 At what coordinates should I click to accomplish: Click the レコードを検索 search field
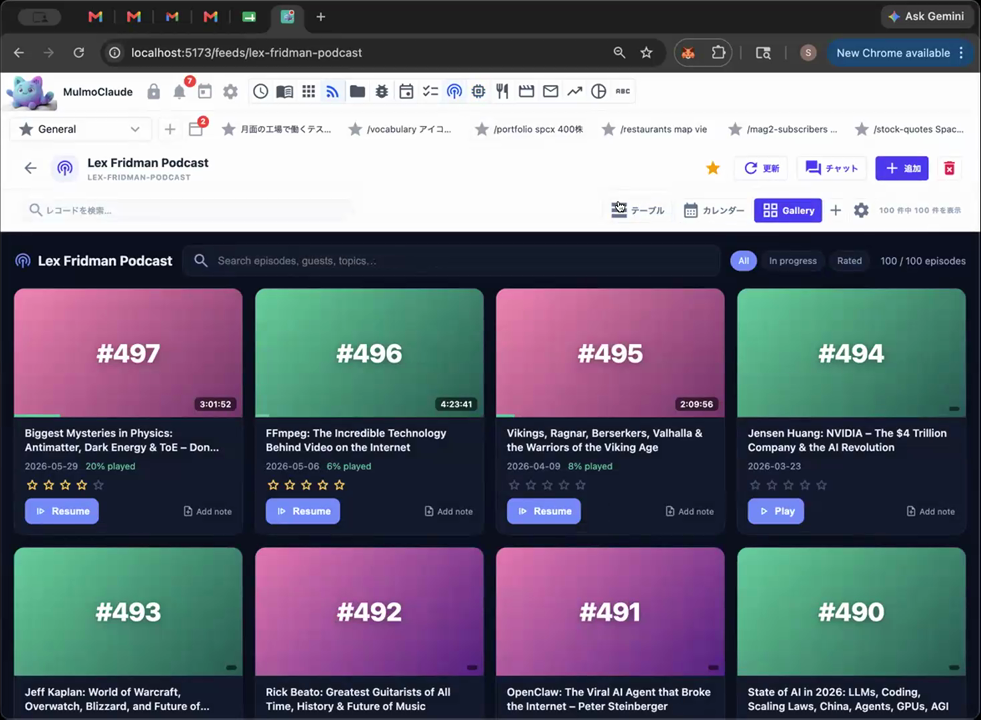tap(188, 210)
